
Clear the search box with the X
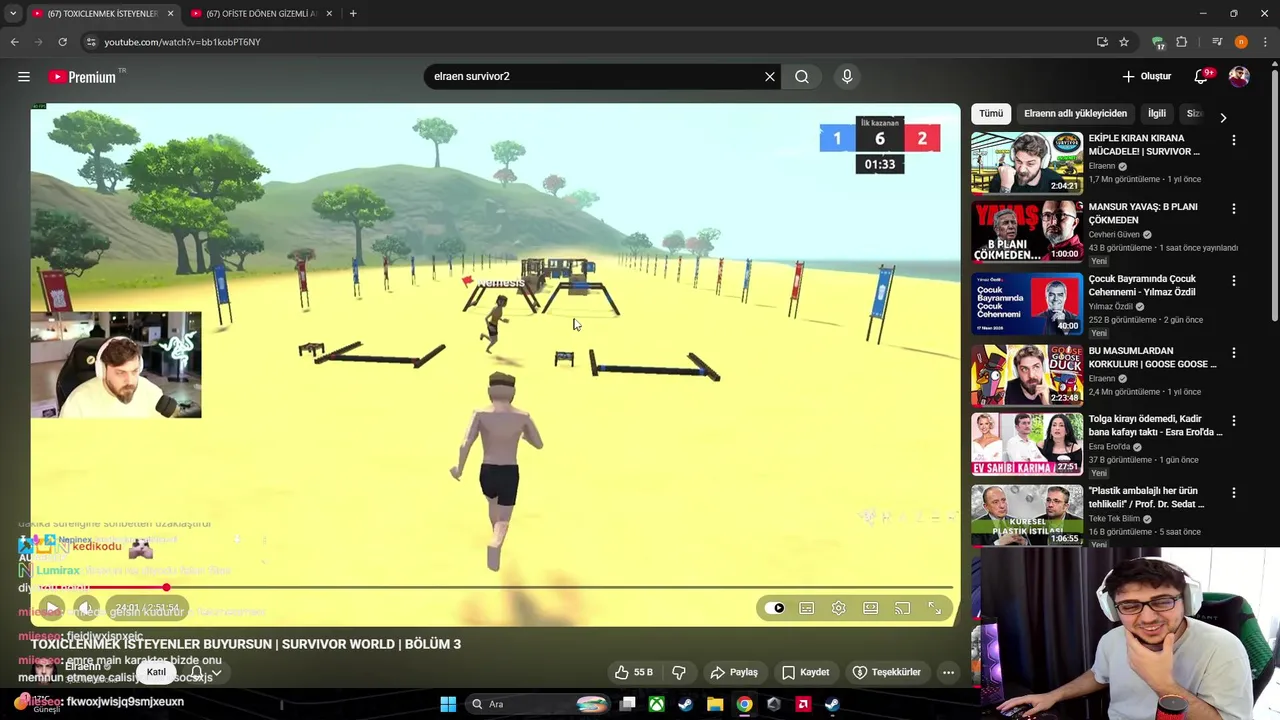[x=770, y=76]
